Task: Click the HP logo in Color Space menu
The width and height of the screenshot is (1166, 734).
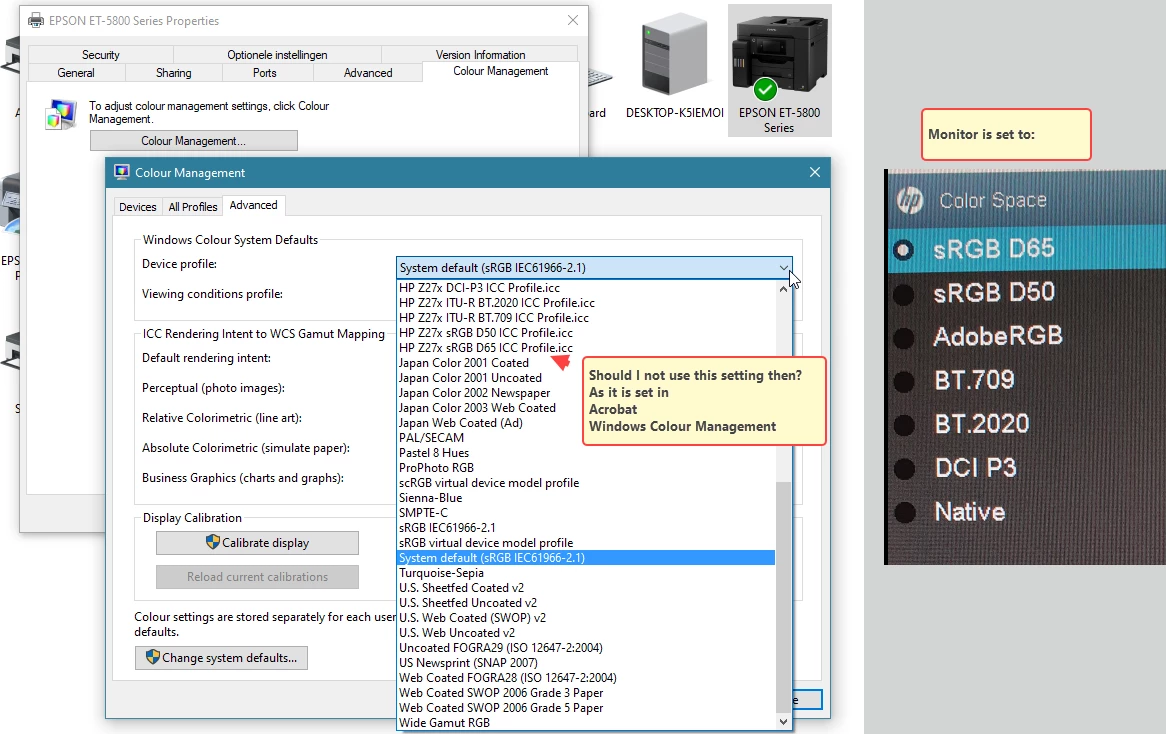Action: point(909,200)
